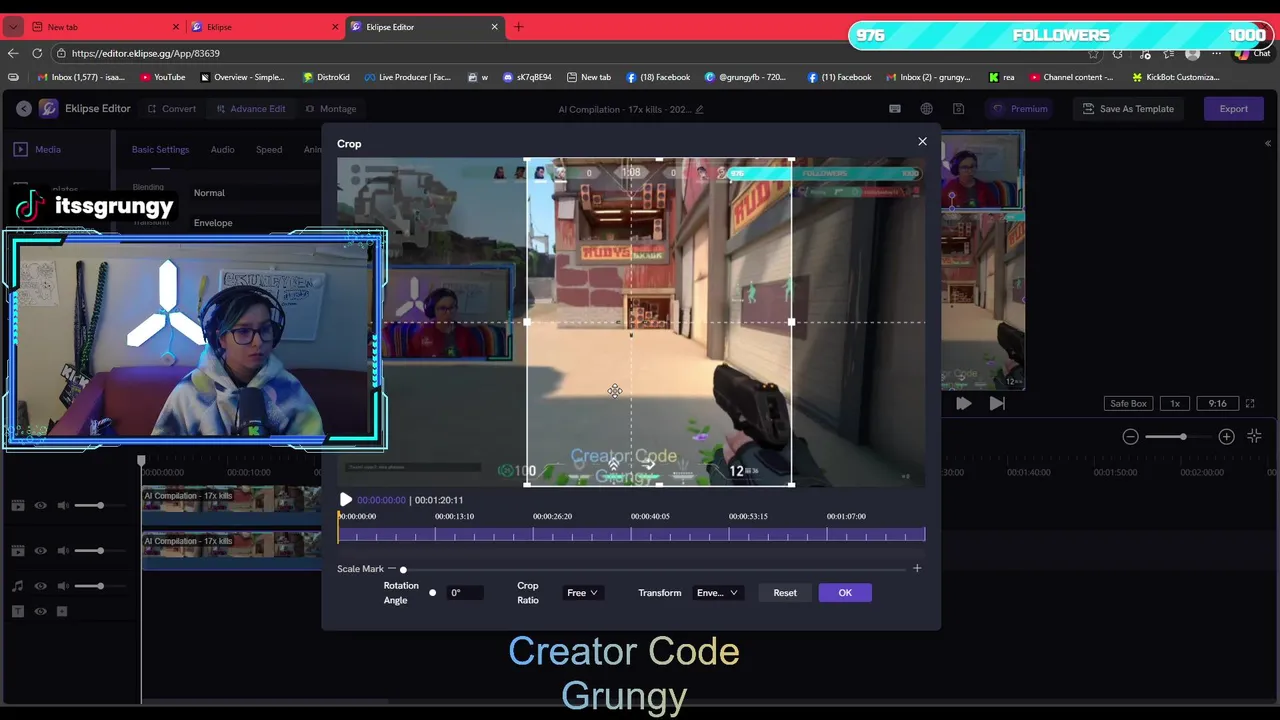
Task: Toggle visibility of second video track
Action: point(40,551)
